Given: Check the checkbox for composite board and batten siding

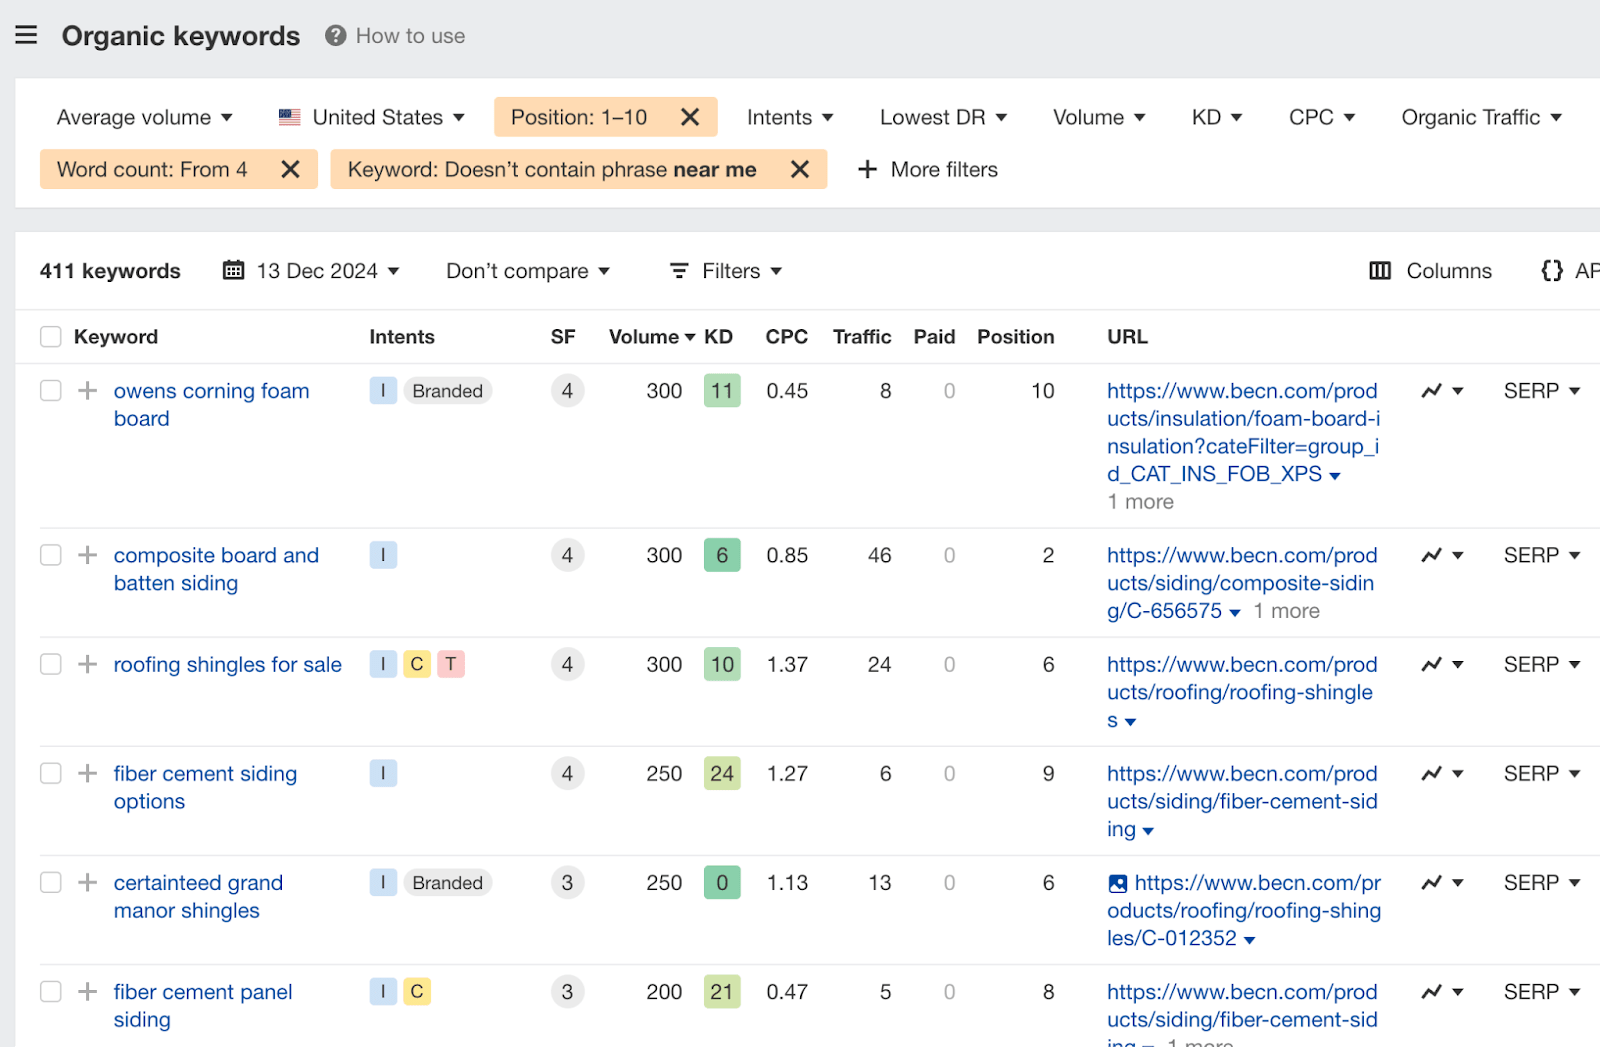Looking at the screenshot, I should click(50, 554).
